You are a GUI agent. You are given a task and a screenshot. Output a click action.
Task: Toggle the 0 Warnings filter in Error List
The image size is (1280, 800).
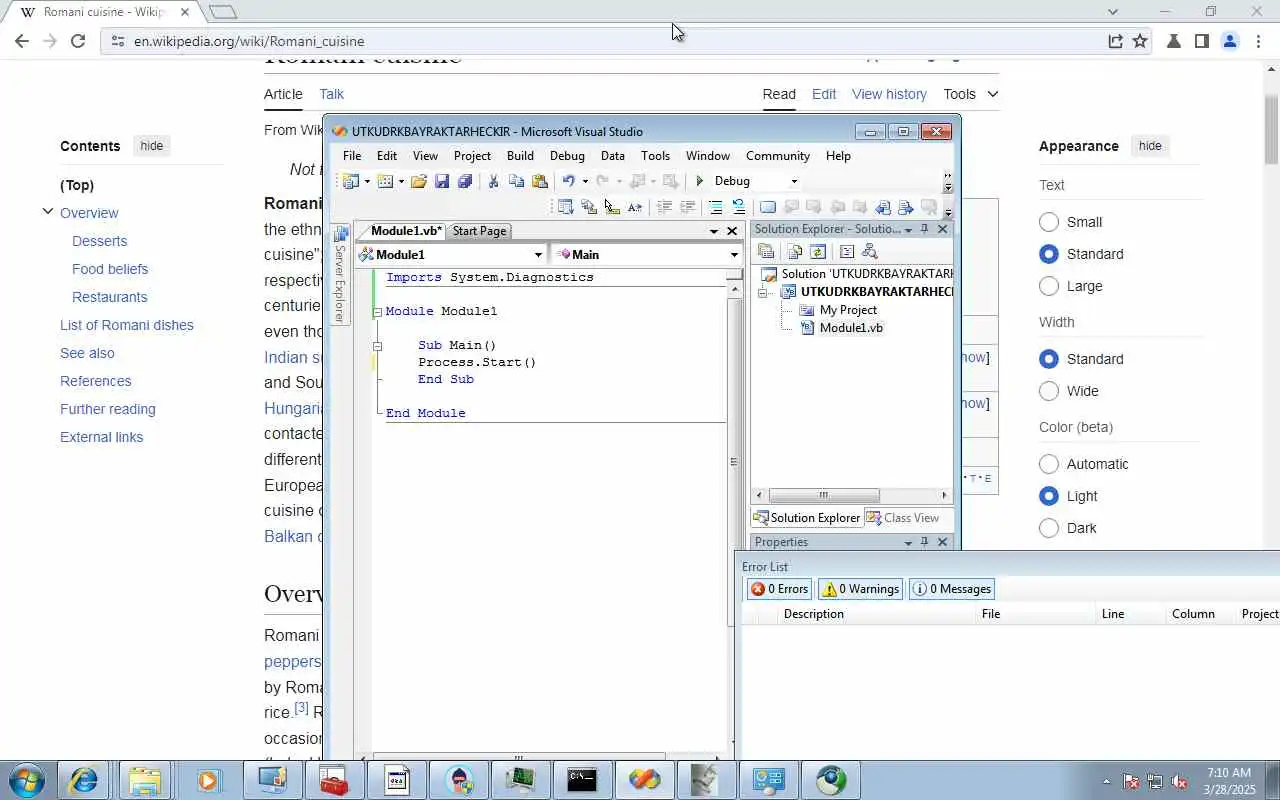coord(860,589)
